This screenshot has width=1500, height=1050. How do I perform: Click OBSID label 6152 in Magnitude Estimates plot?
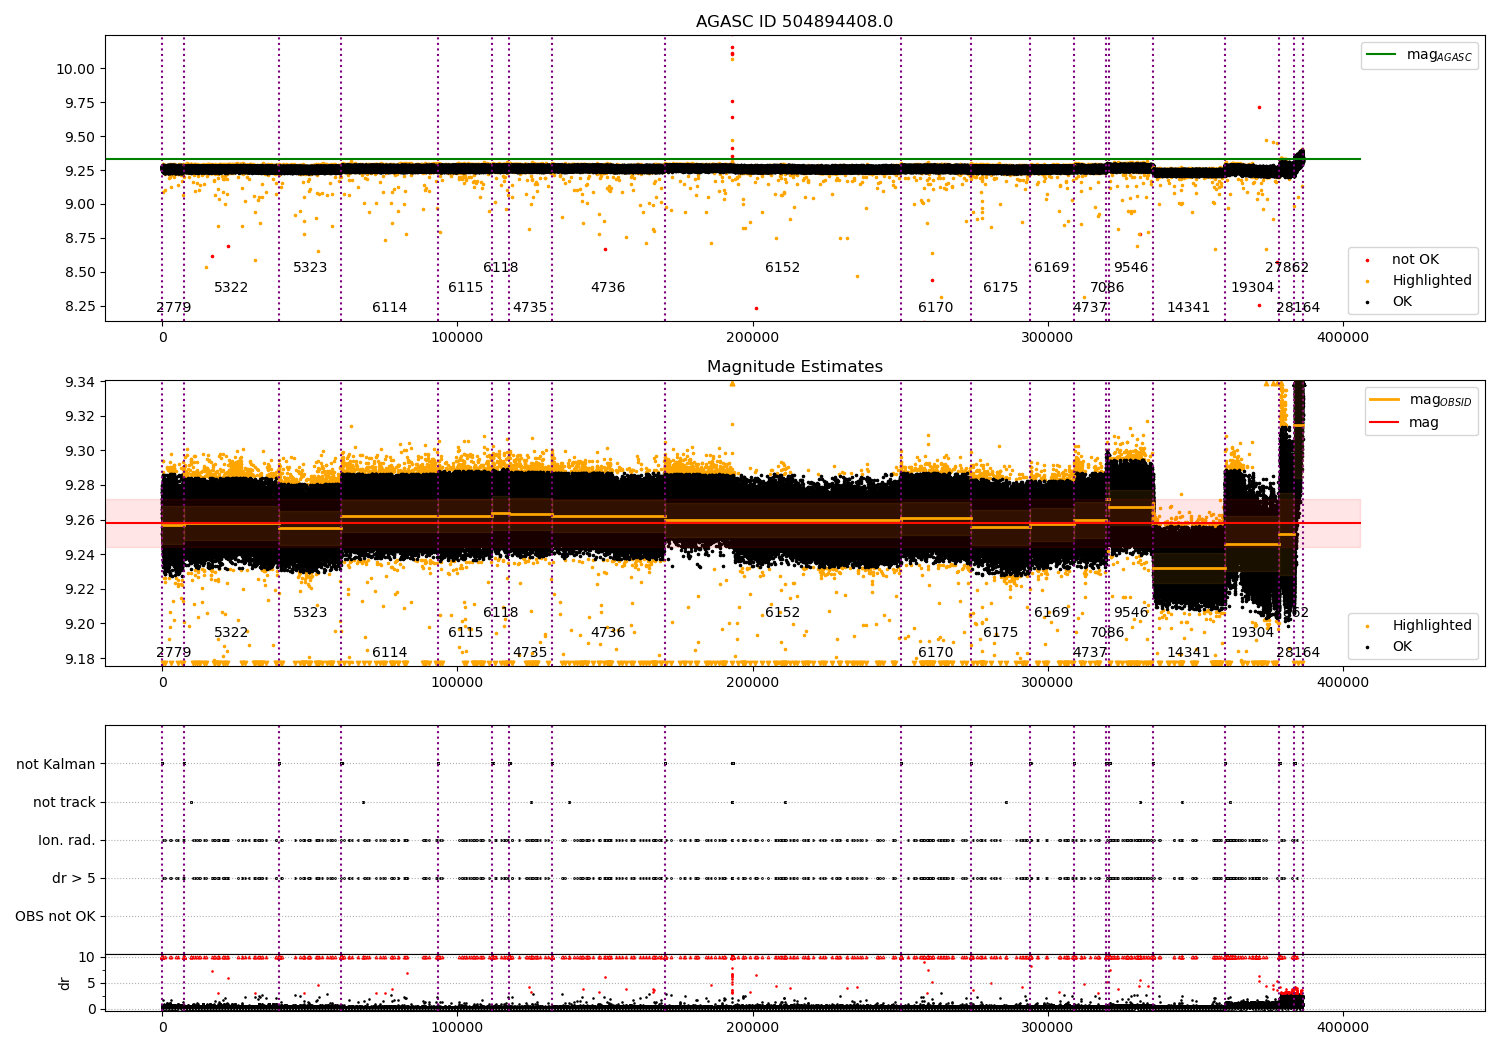pos(783,613)
